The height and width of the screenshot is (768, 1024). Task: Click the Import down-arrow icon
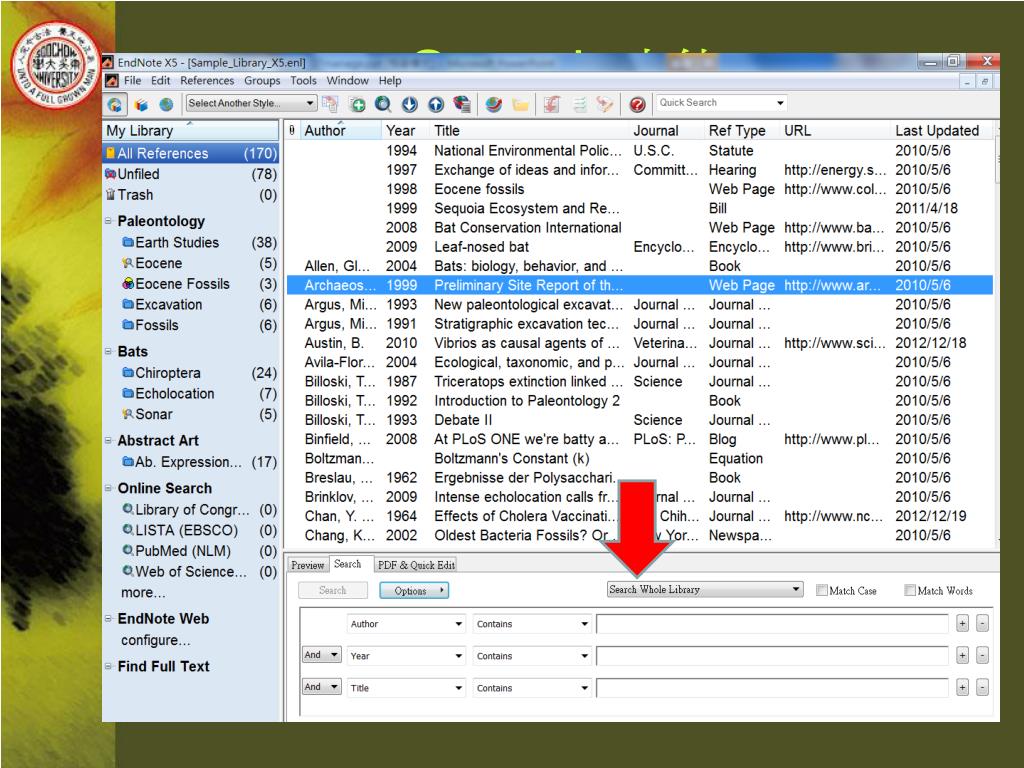tap(409, 104)
